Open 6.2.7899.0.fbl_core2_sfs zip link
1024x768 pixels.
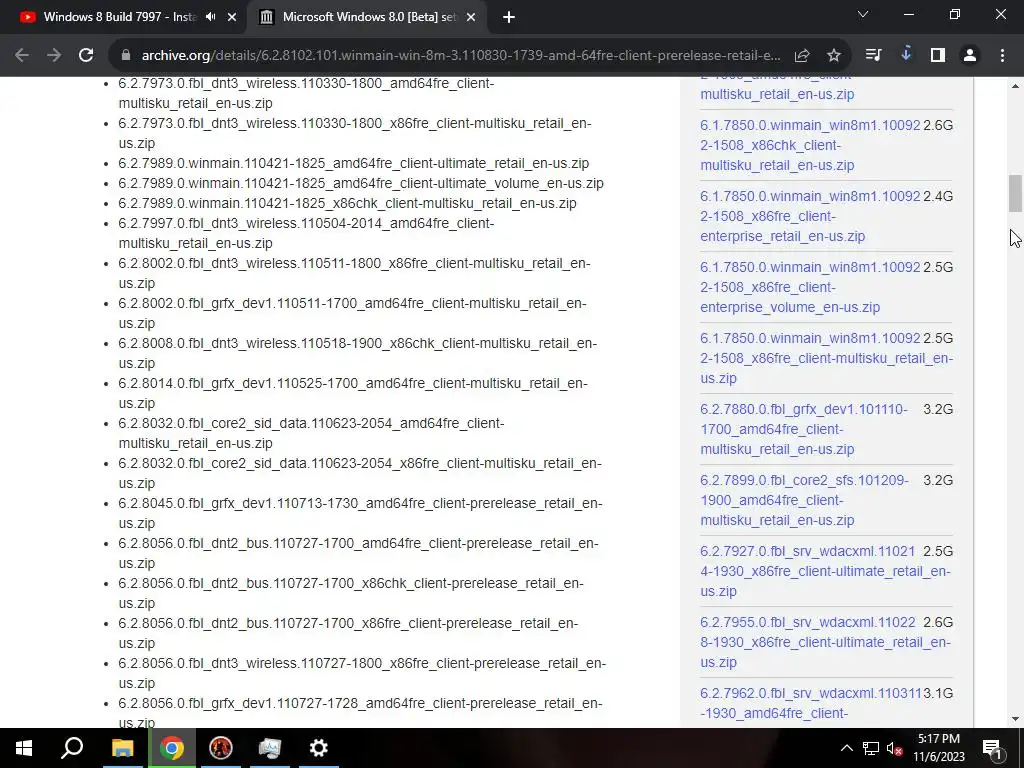(804, 500)
